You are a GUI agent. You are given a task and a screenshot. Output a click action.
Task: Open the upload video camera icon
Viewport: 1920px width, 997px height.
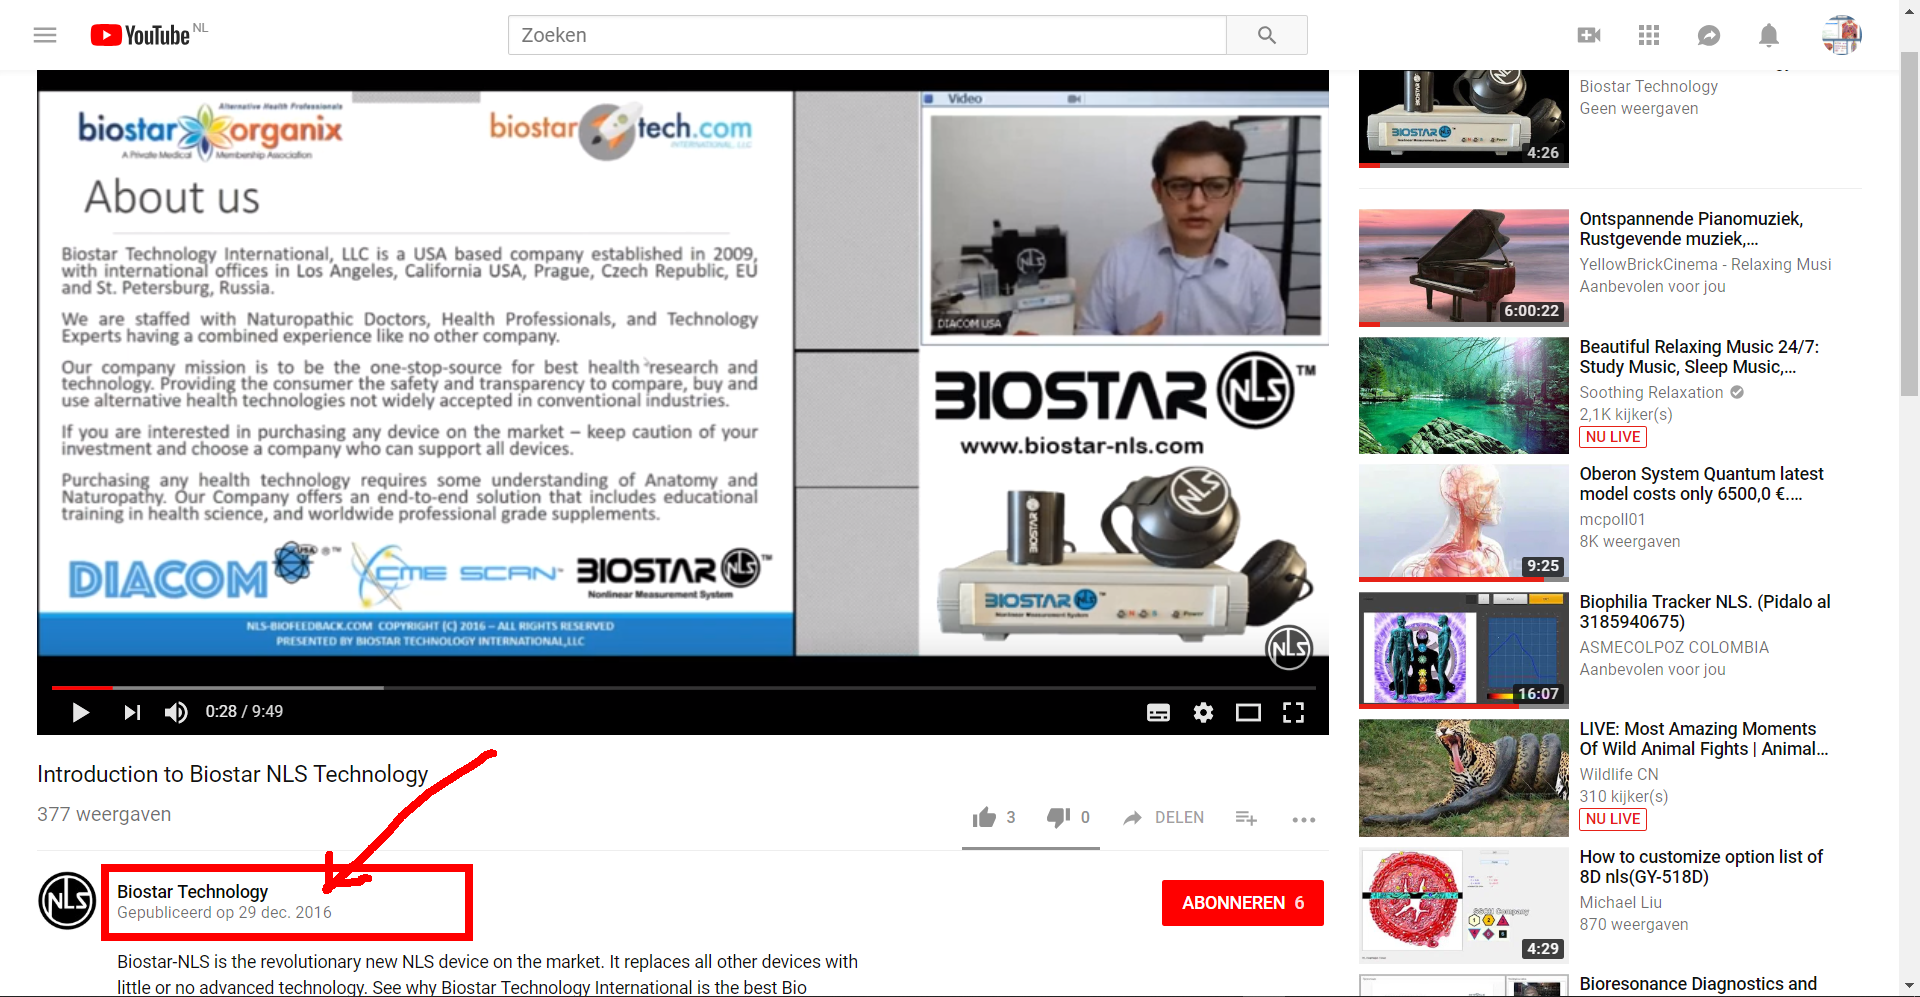[1589, 35]
